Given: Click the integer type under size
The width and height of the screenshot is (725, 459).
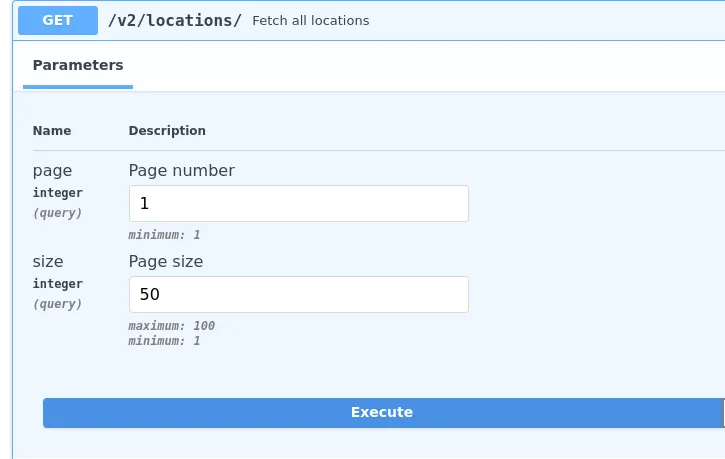Looking at the screenshot, I should (x=58, y=284).
